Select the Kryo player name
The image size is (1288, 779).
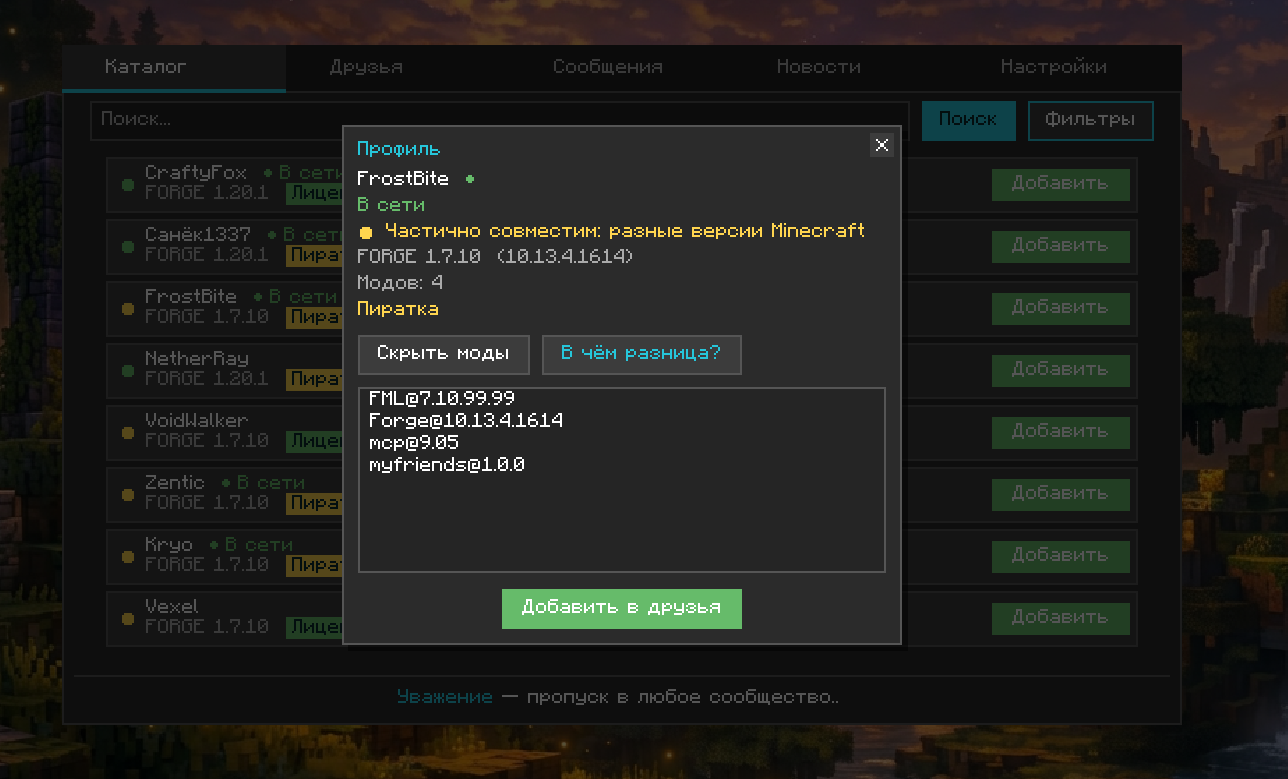coord(169,545)
